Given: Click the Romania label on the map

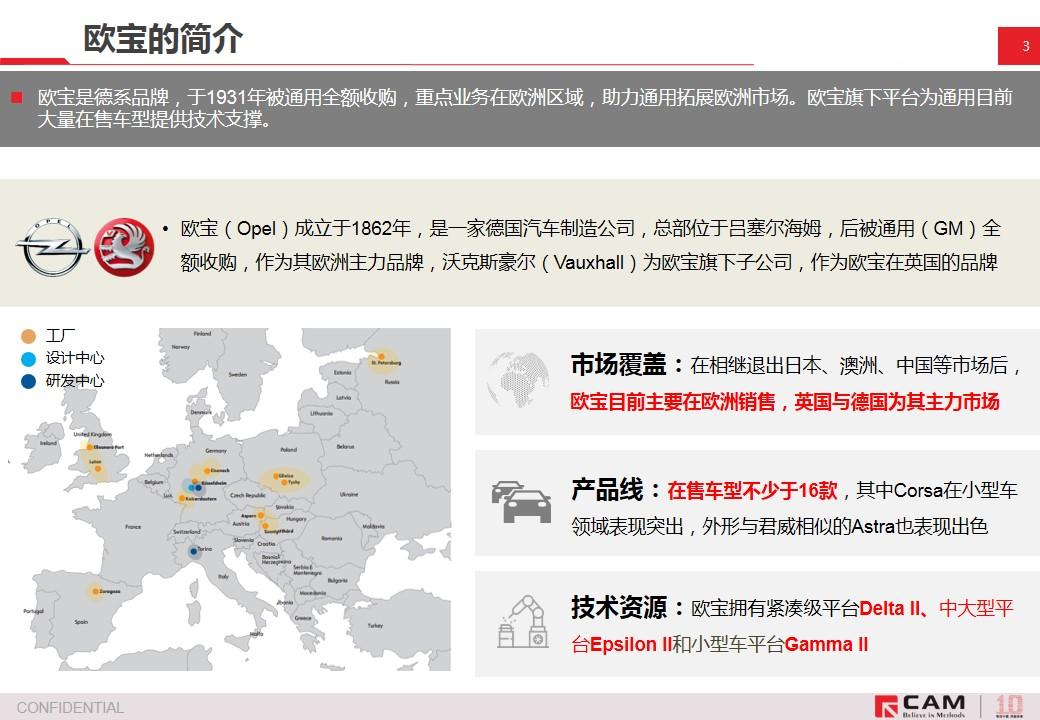Looking at the screenshot, I should (x=332, y=538).
